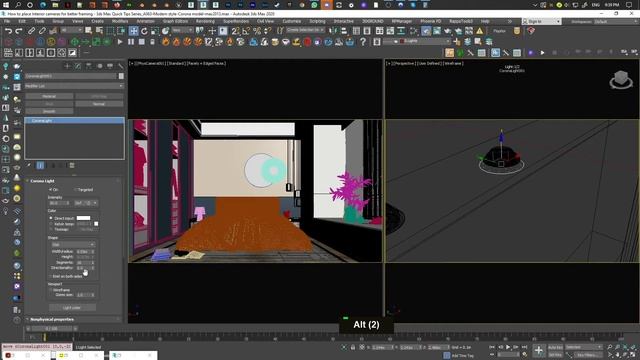Click the Normal modifier button

click(99, 104)
